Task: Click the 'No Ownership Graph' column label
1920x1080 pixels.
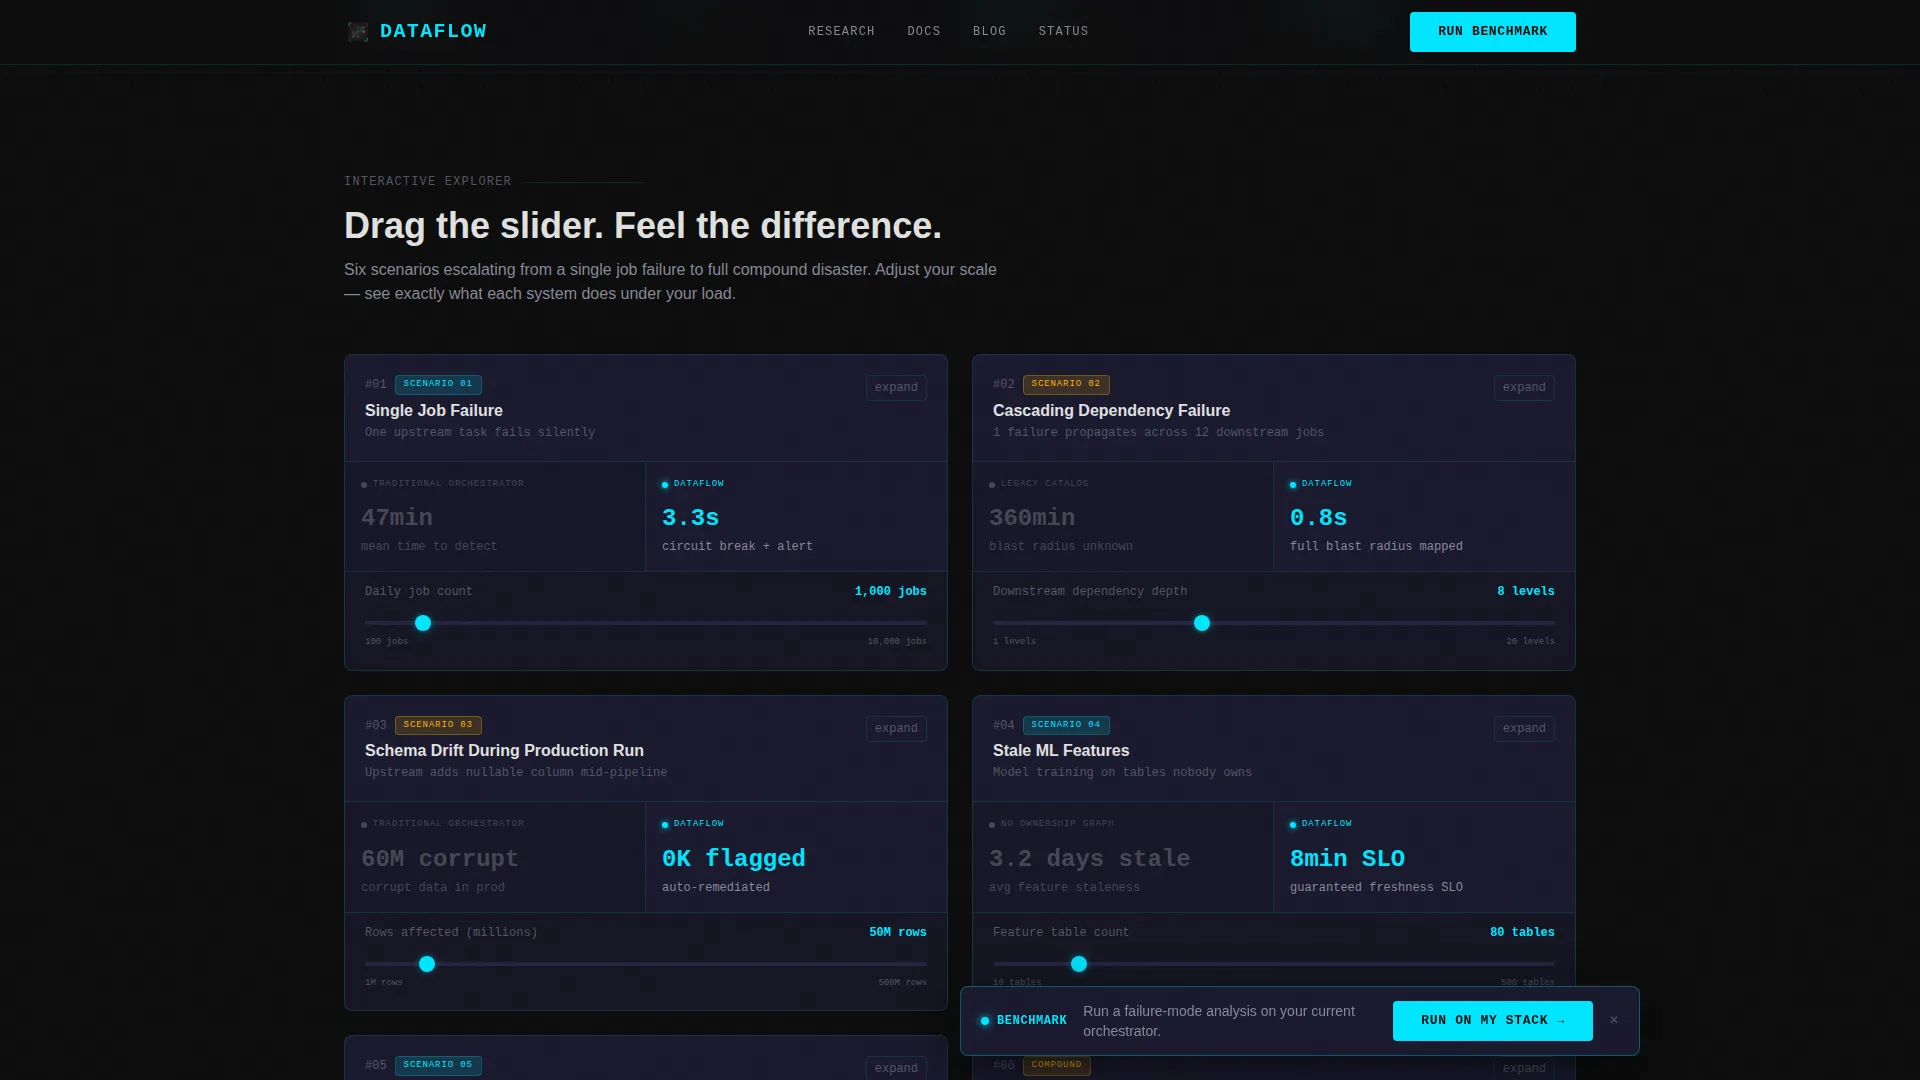Action: coord(1057,824)
